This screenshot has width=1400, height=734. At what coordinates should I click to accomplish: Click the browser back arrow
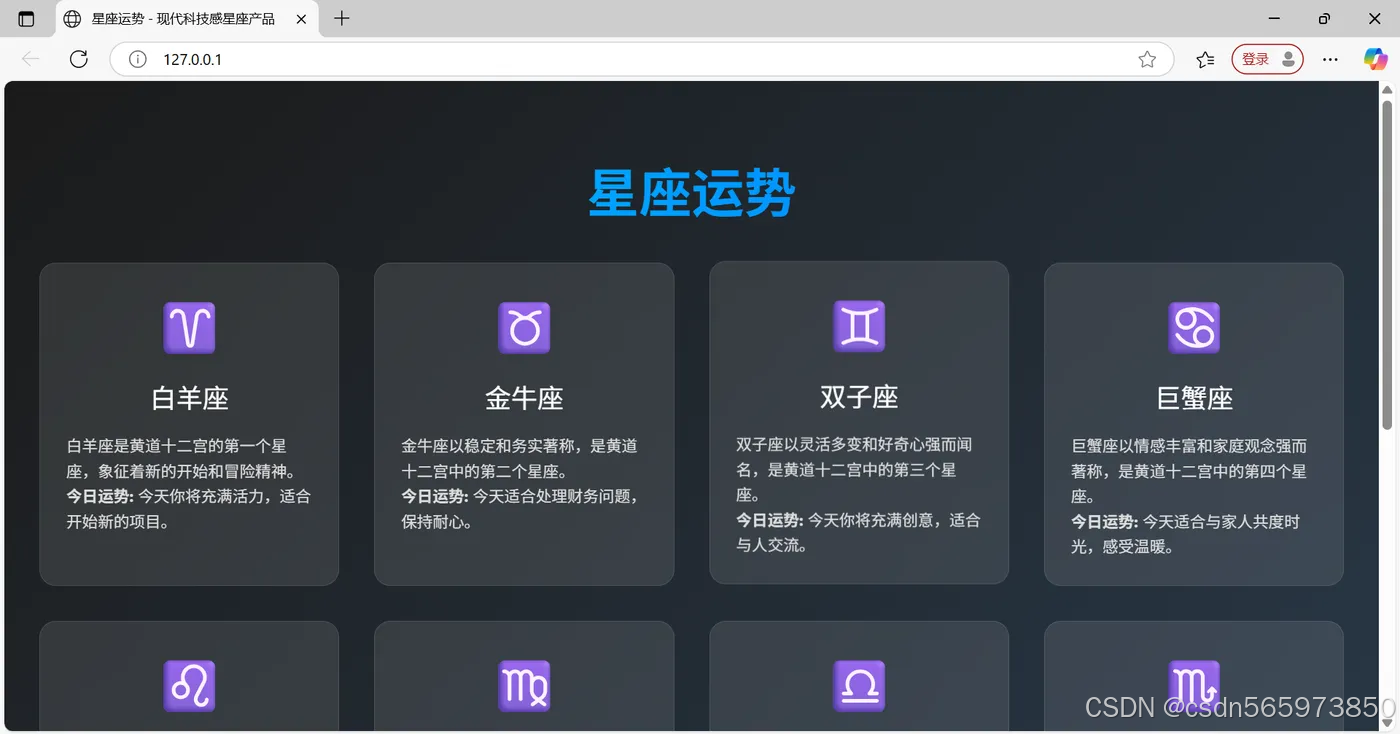click(31, 59)
